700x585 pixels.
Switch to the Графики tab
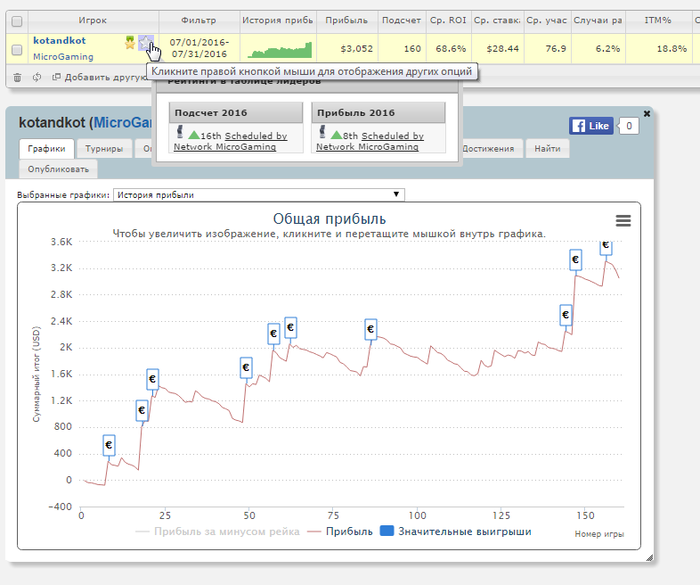[46, 149]
